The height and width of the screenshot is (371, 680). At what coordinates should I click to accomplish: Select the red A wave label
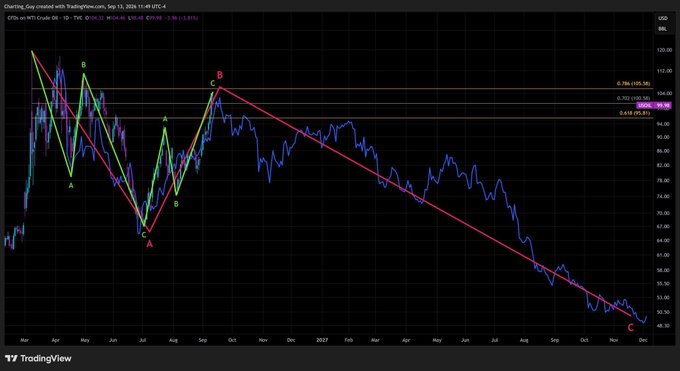[150, 244]
